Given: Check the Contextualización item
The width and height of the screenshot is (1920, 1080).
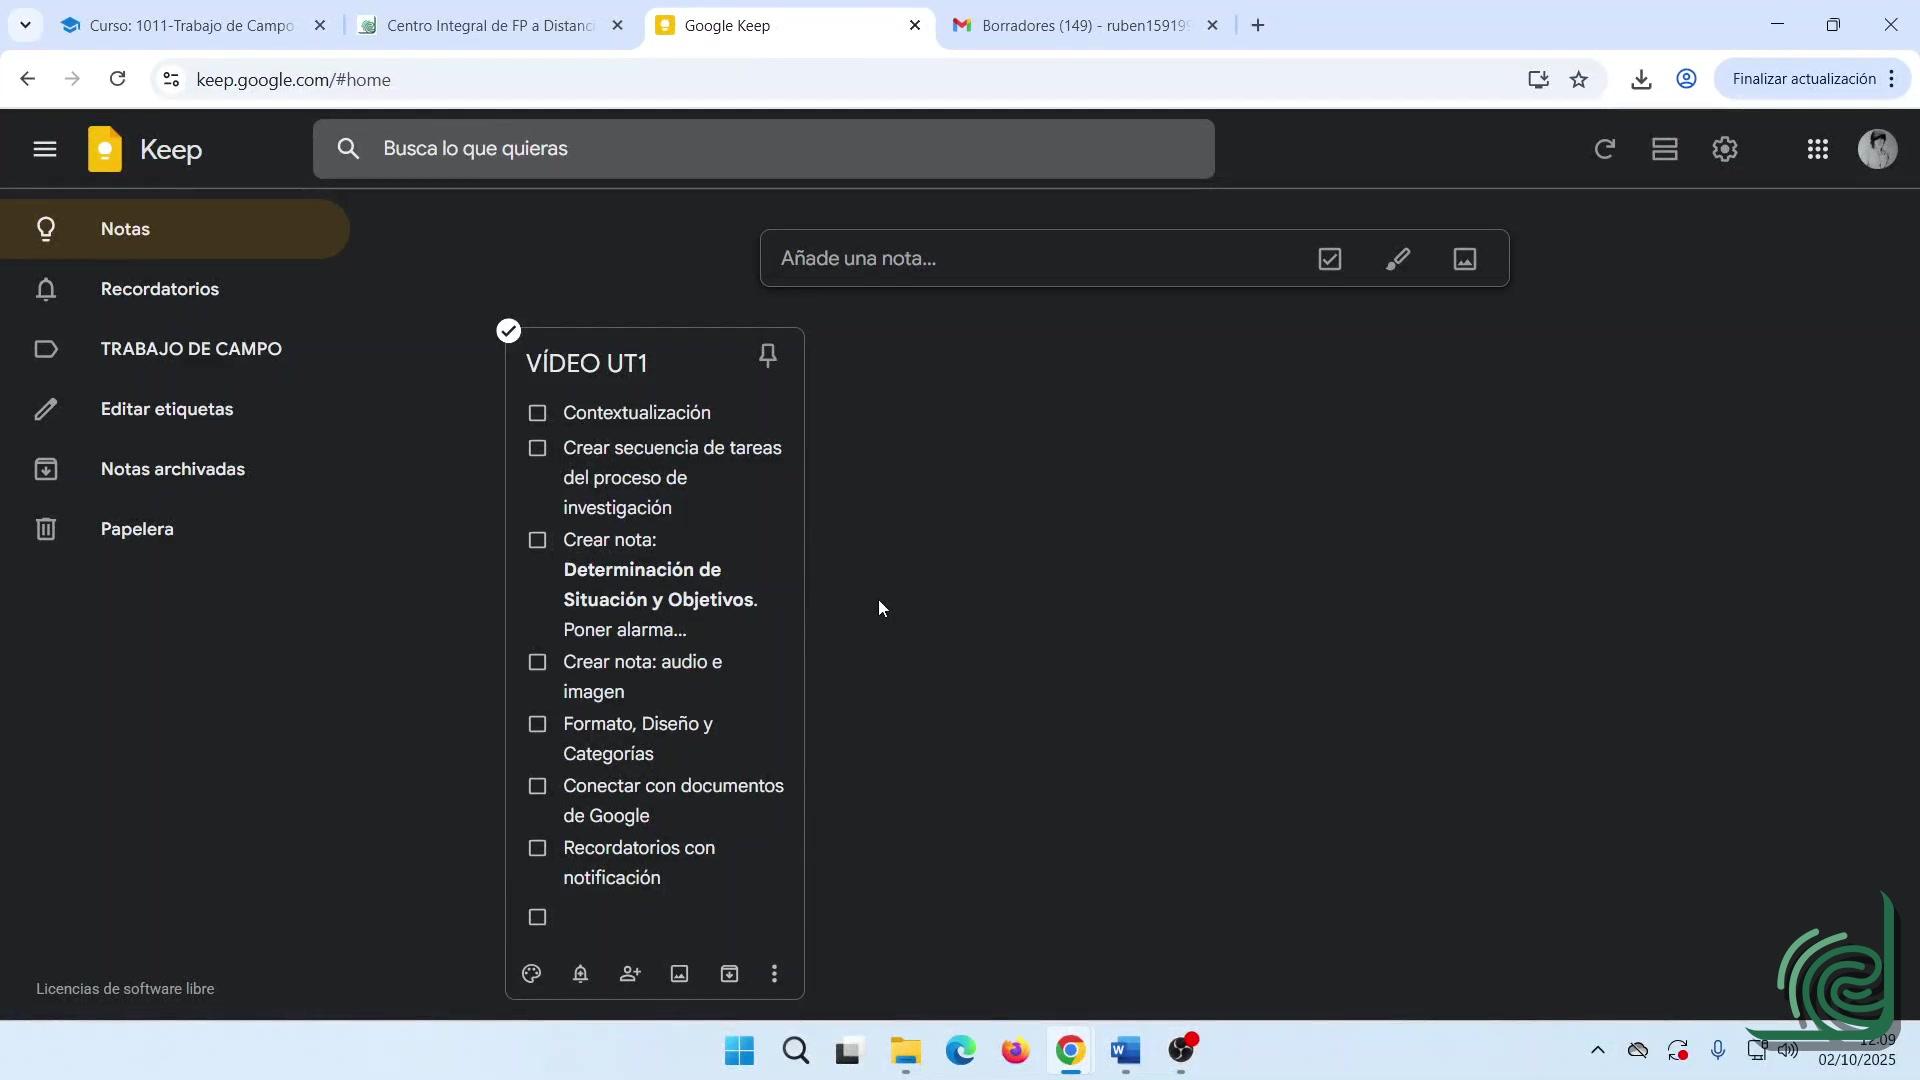Looking at the screenshot, I should point(537,413).
